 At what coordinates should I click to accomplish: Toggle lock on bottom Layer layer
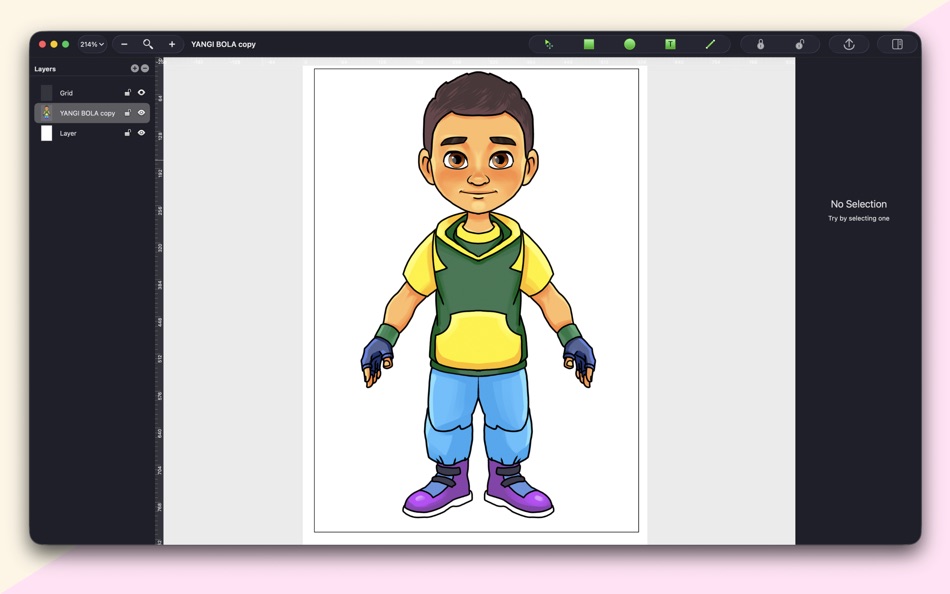pyautogui.click(x=128, y=133)
